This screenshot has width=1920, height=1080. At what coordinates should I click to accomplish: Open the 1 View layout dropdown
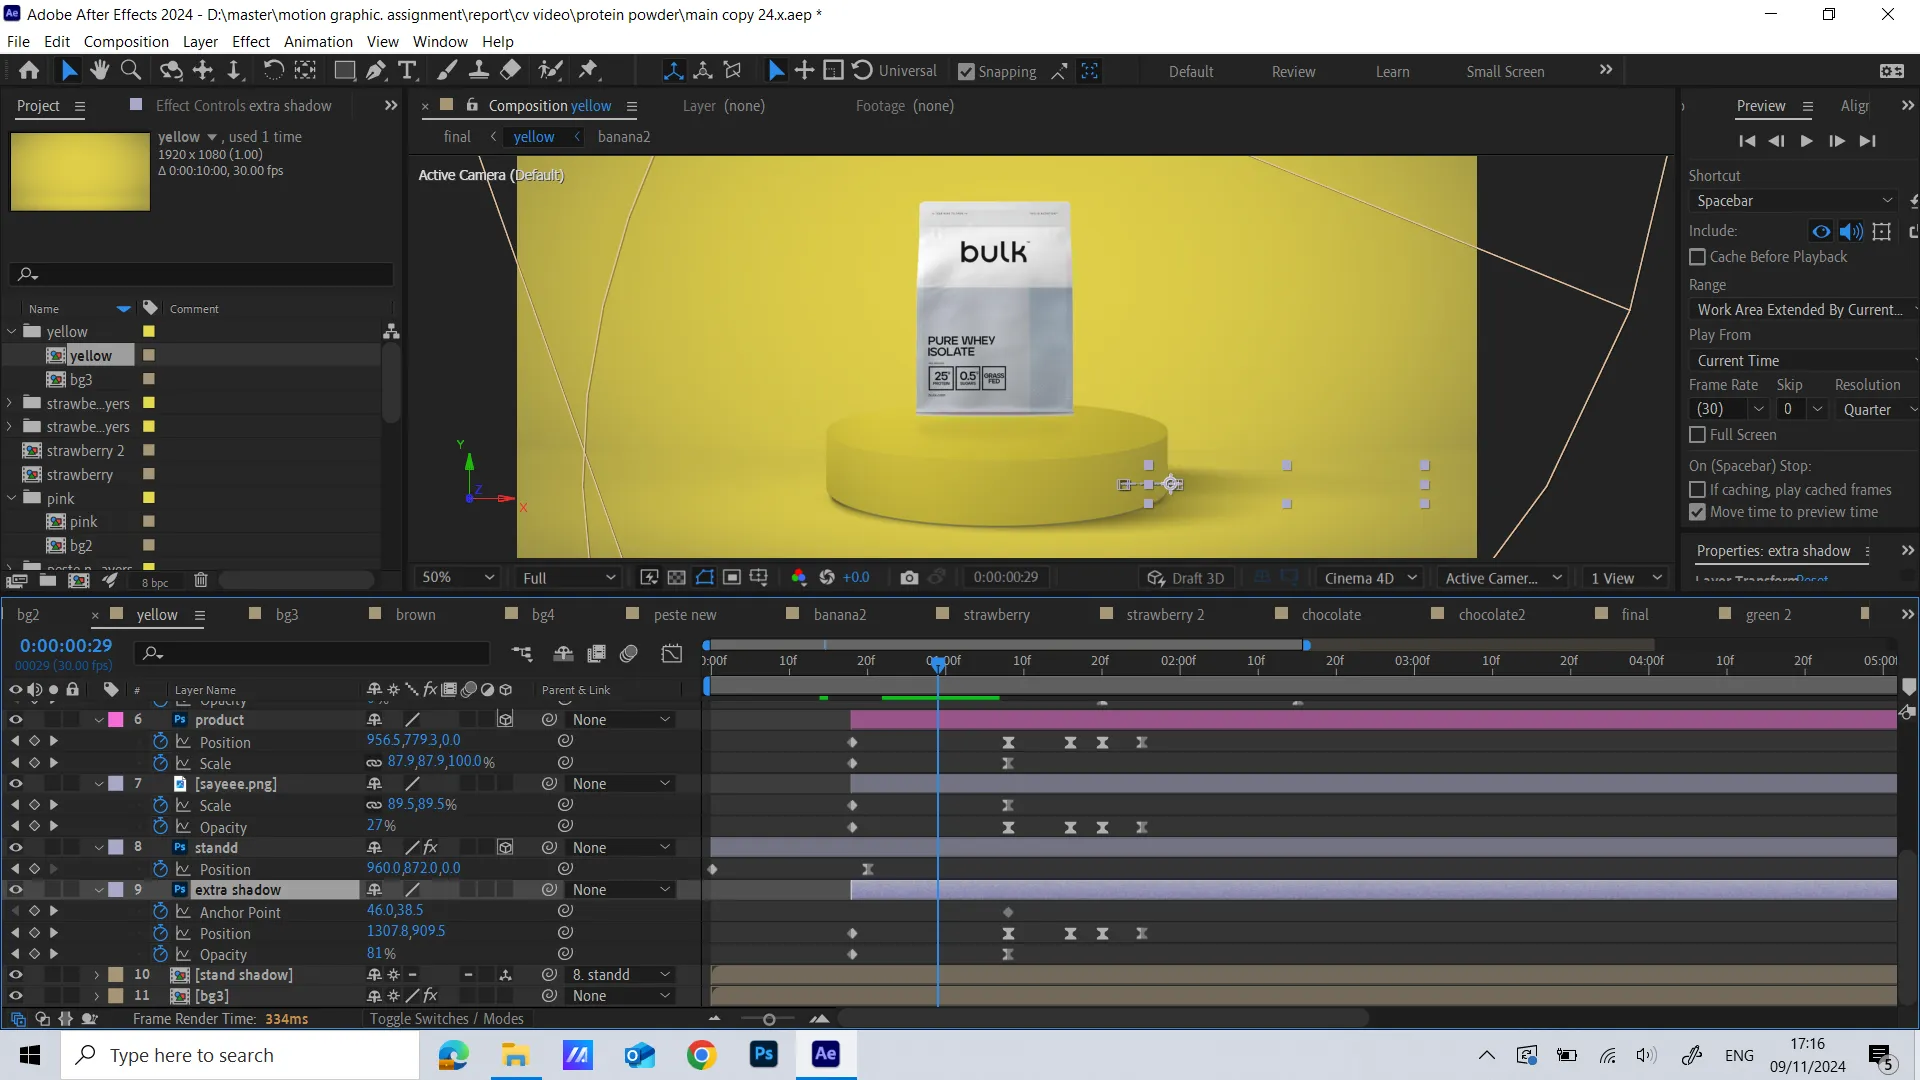[x=1626, y=578]
